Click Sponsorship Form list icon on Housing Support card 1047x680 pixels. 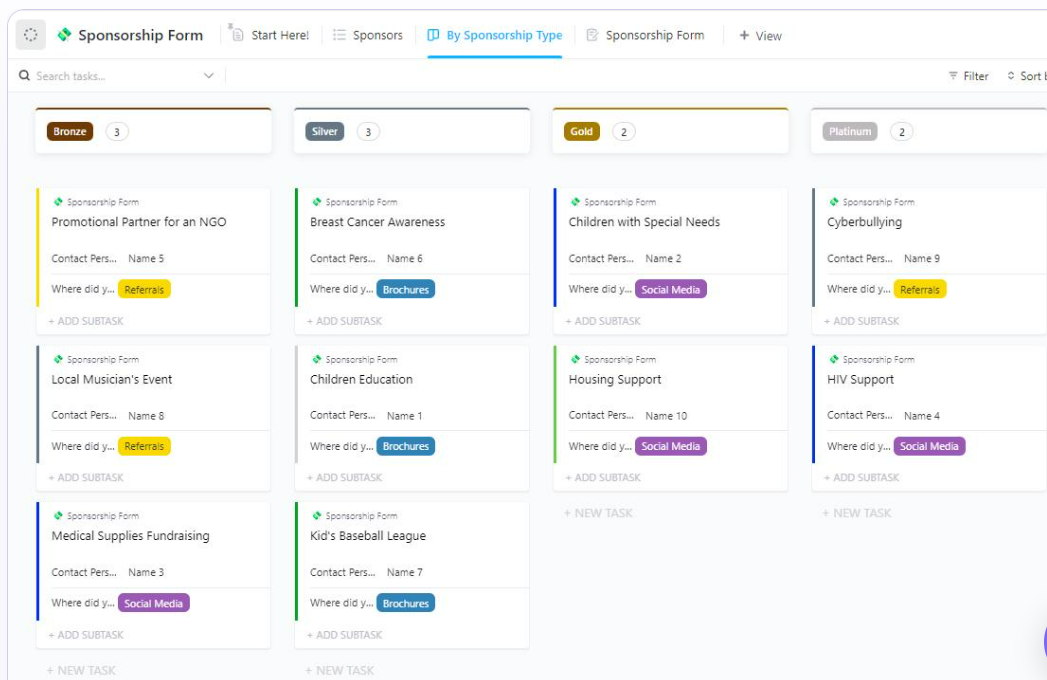click(575, 359)
